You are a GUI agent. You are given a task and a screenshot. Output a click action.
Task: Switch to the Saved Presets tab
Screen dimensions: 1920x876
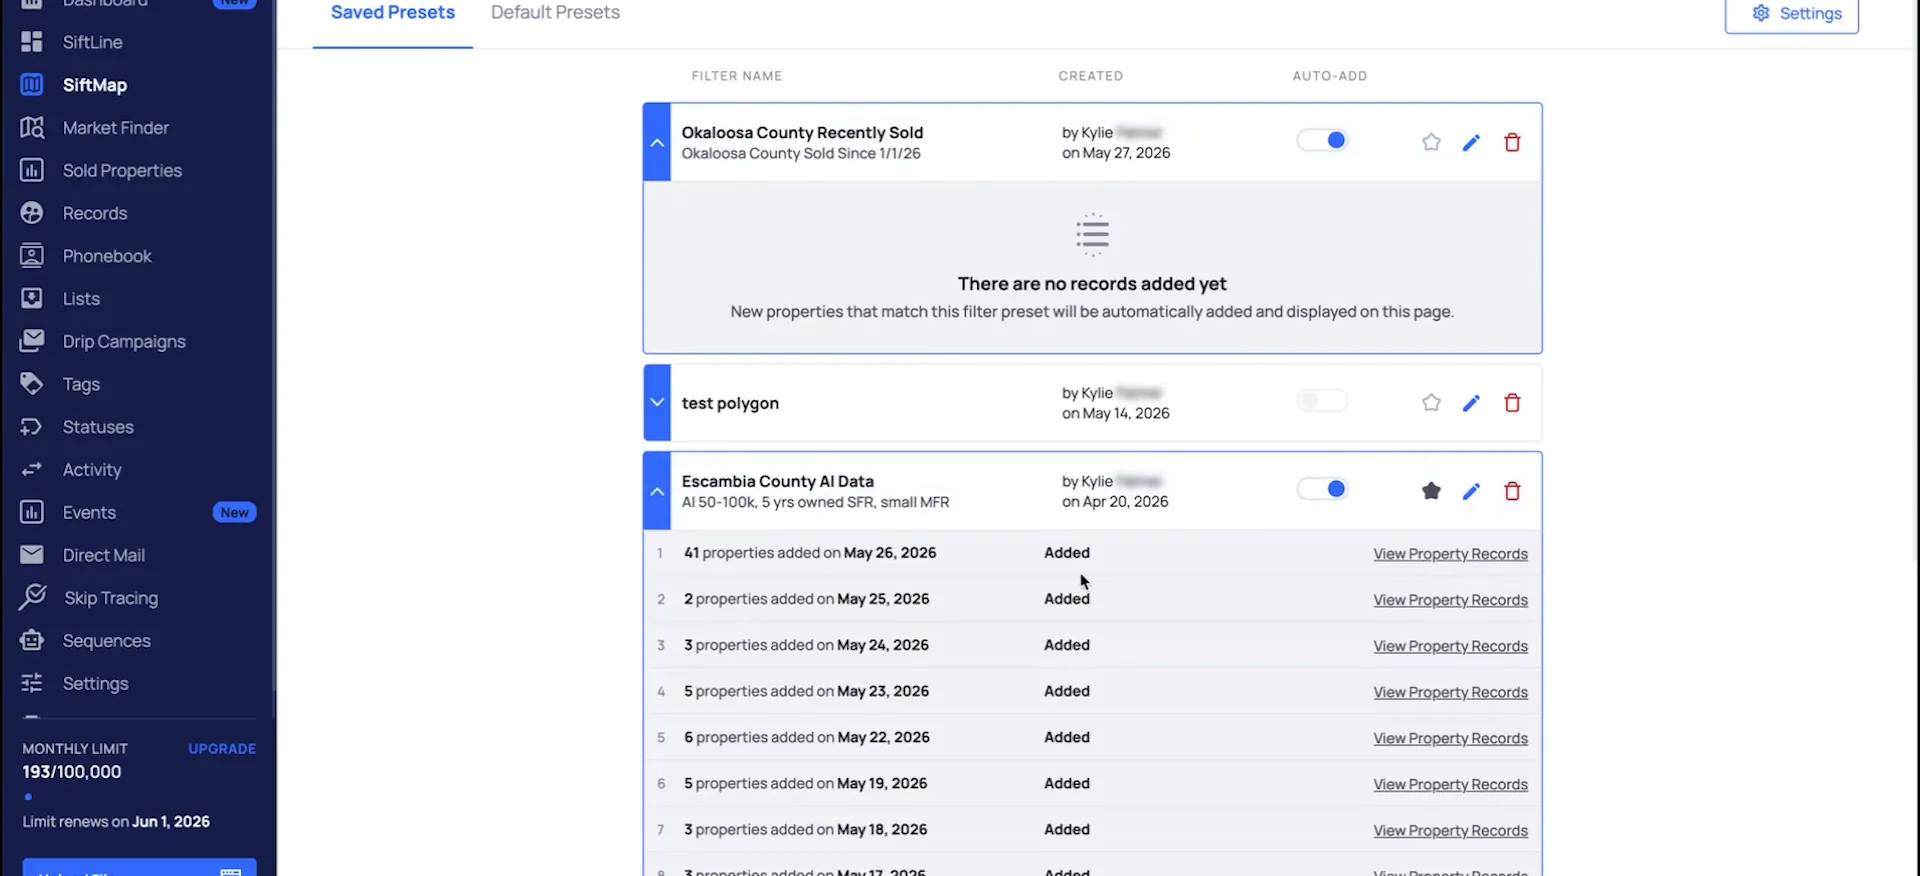pyautogui.click(x=393, y=13)
